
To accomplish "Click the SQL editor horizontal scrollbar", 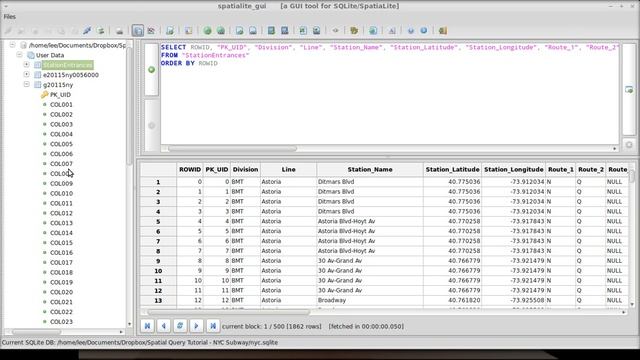I will click(x=233, y=149).
